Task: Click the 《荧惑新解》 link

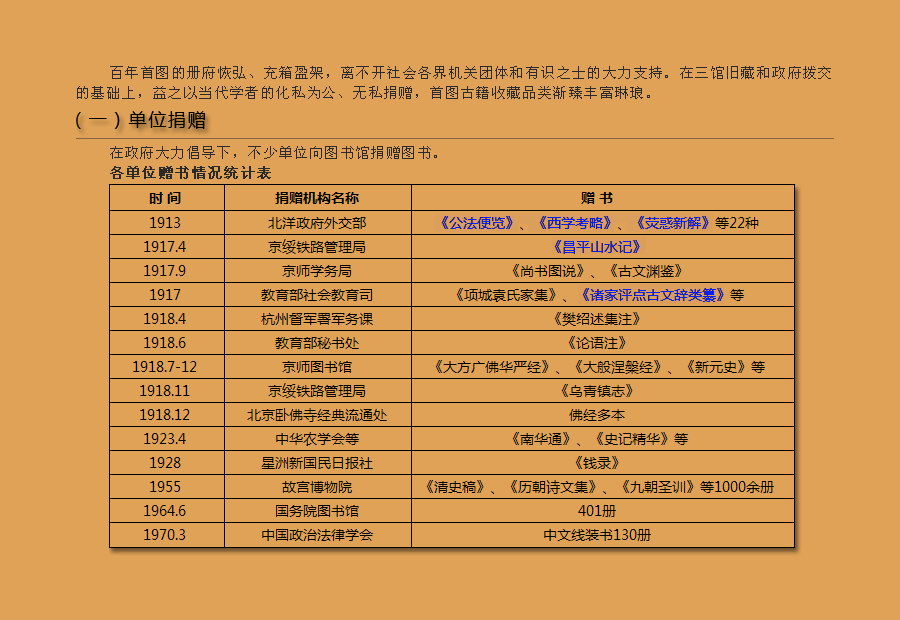Action: coord(673,223)
